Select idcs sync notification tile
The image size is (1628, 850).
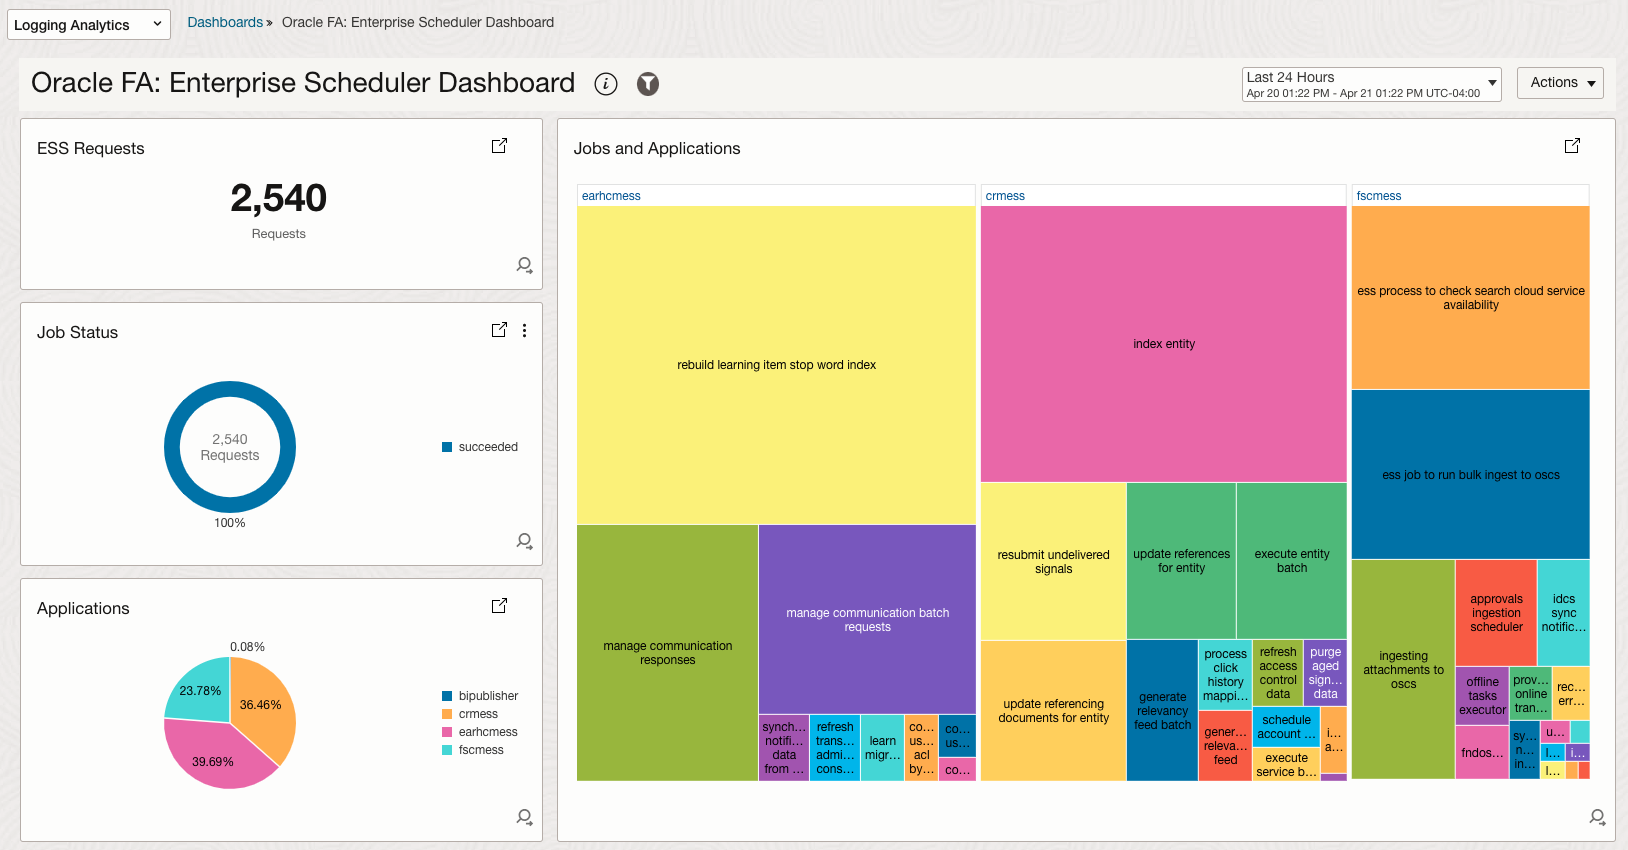coord(1563,613)
